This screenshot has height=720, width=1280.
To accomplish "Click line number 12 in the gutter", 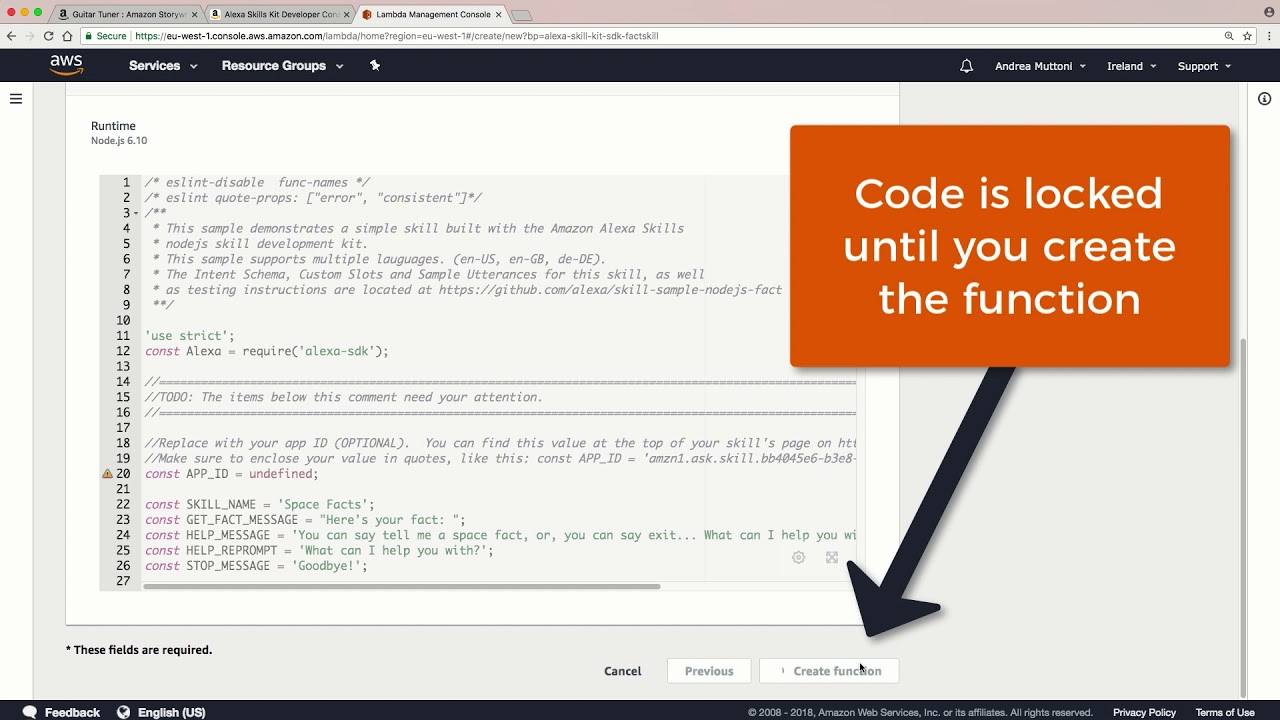I will [123, 351].
